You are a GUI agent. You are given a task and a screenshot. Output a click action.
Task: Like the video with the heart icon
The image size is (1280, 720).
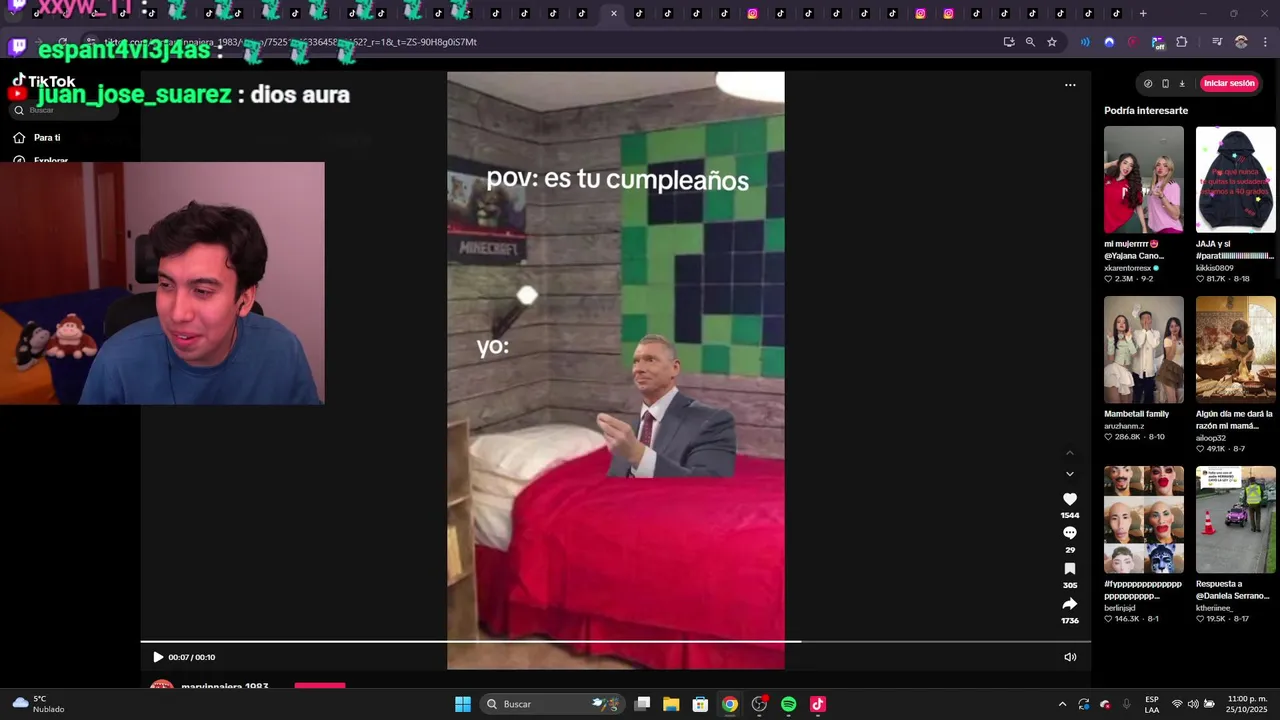(1069, 499)
